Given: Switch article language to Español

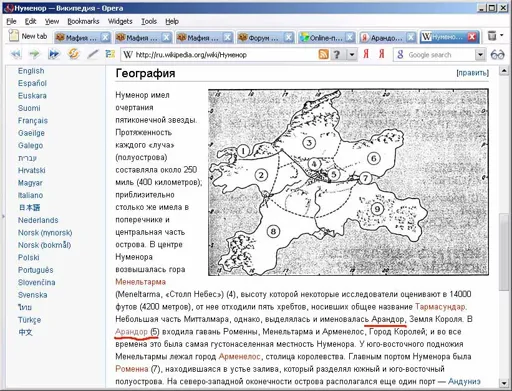Looking at the screenshot, I should point(32,83).
